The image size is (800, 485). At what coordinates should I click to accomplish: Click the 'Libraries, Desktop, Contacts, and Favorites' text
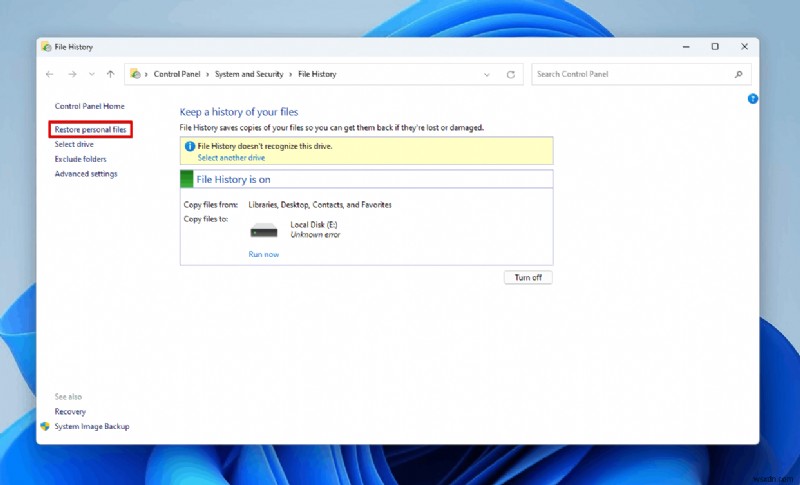point(320,205)
